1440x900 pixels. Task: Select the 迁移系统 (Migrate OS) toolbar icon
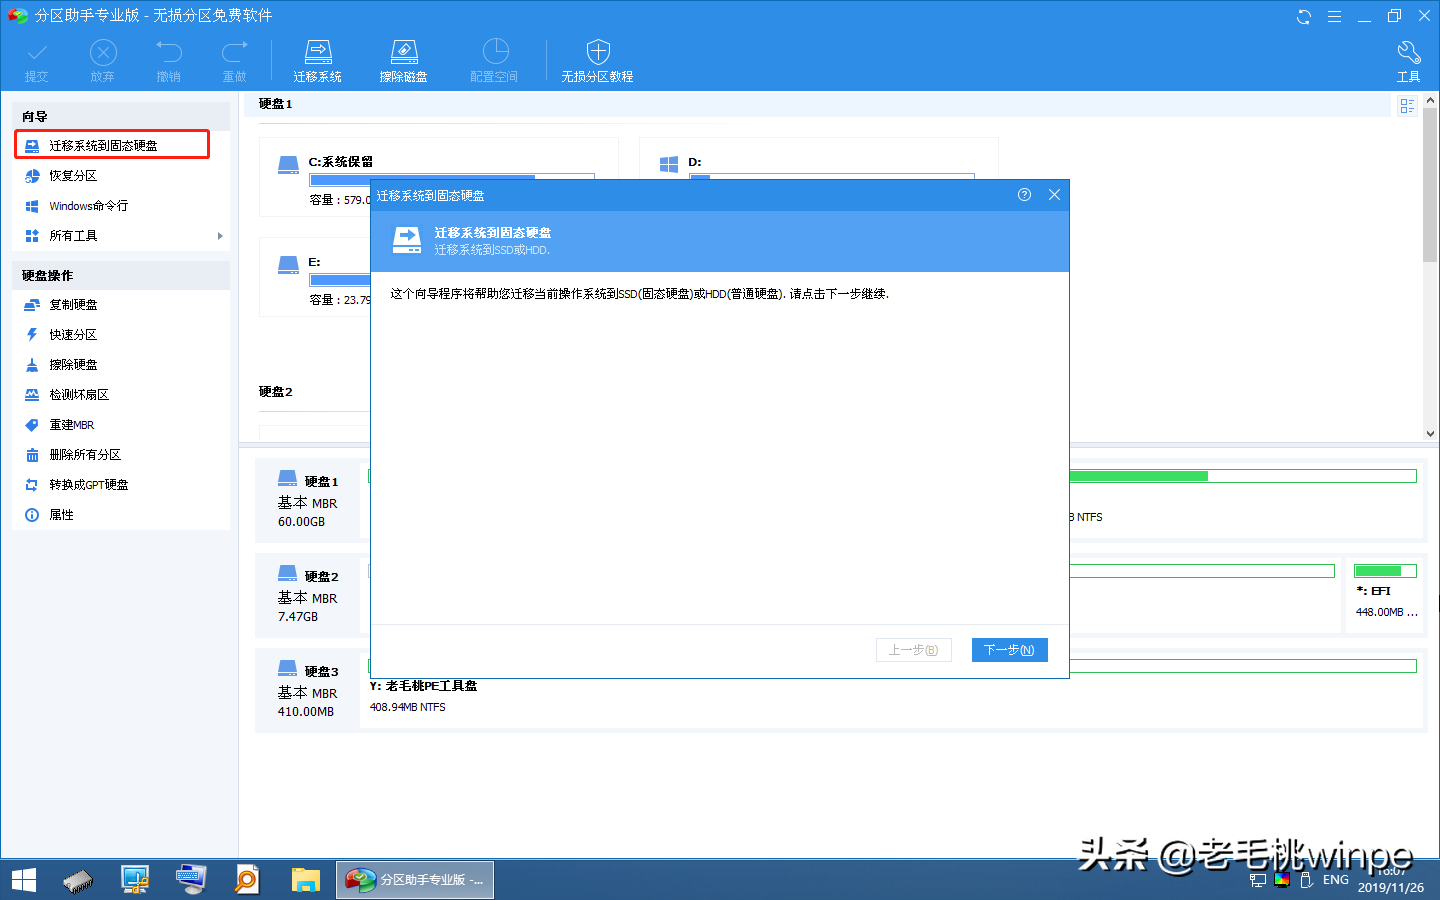coord(317,58)
